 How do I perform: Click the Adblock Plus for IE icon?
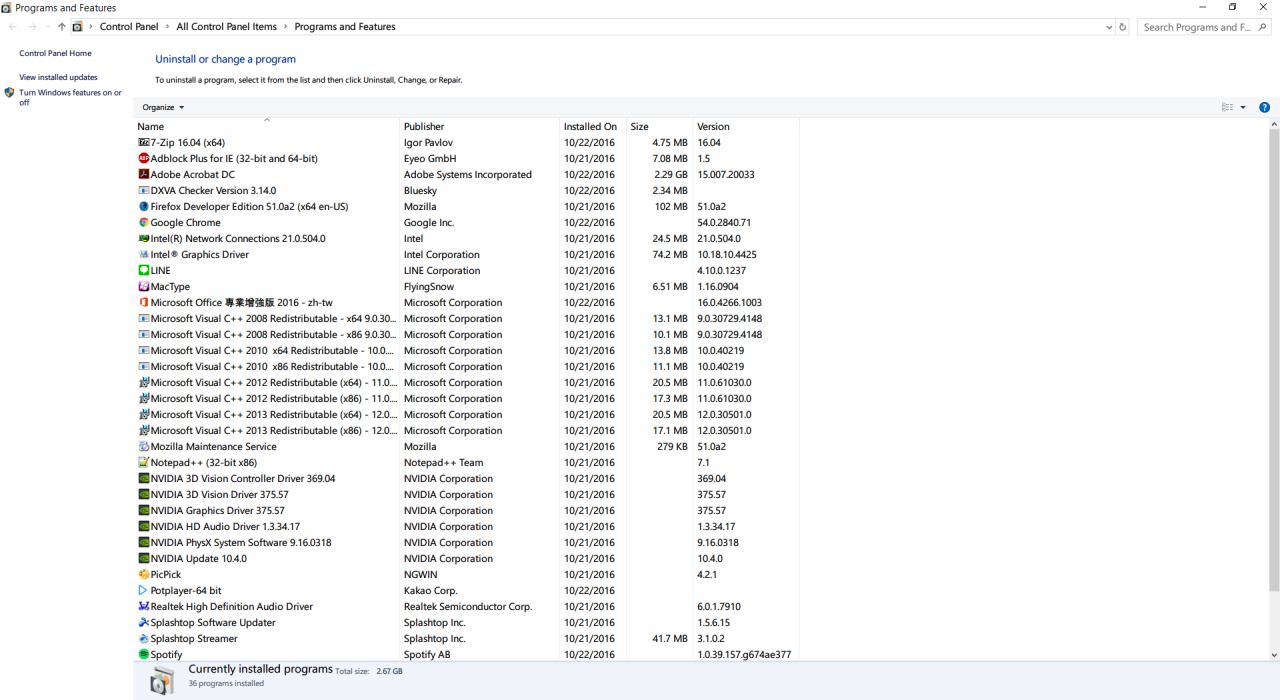point(143,159)
